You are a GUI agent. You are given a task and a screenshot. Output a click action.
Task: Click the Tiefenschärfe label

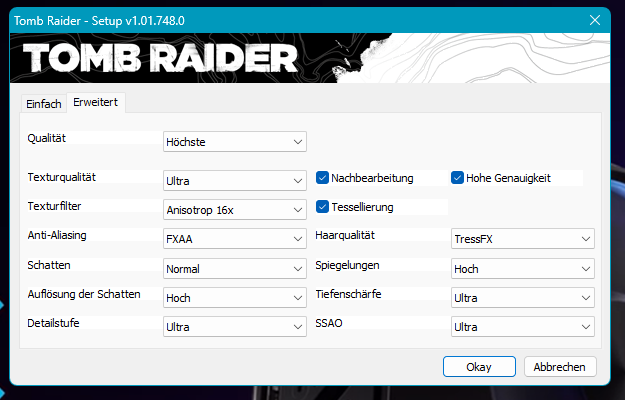[x=348, y=294]
